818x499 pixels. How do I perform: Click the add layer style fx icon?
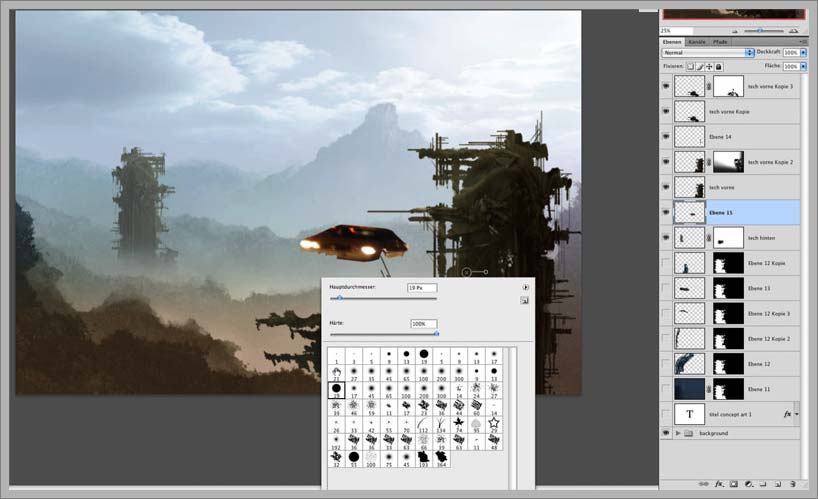(718, 483)
